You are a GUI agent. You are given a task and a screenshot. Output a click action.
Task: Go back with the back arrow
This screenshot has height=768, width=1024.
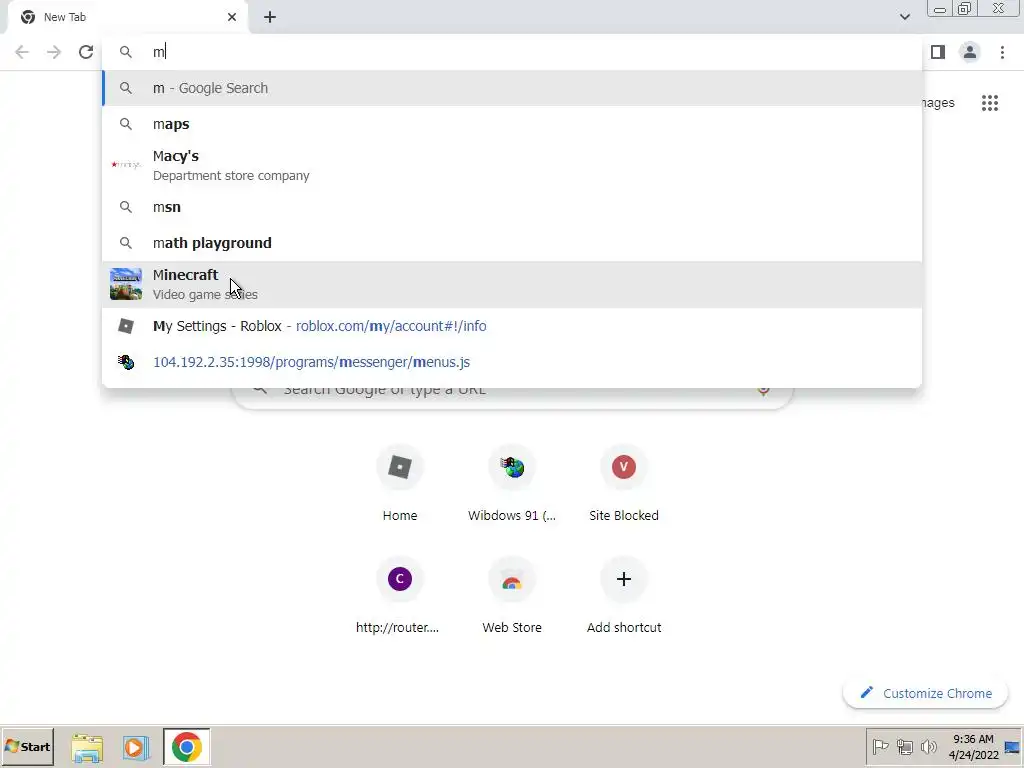click(22, 52)
